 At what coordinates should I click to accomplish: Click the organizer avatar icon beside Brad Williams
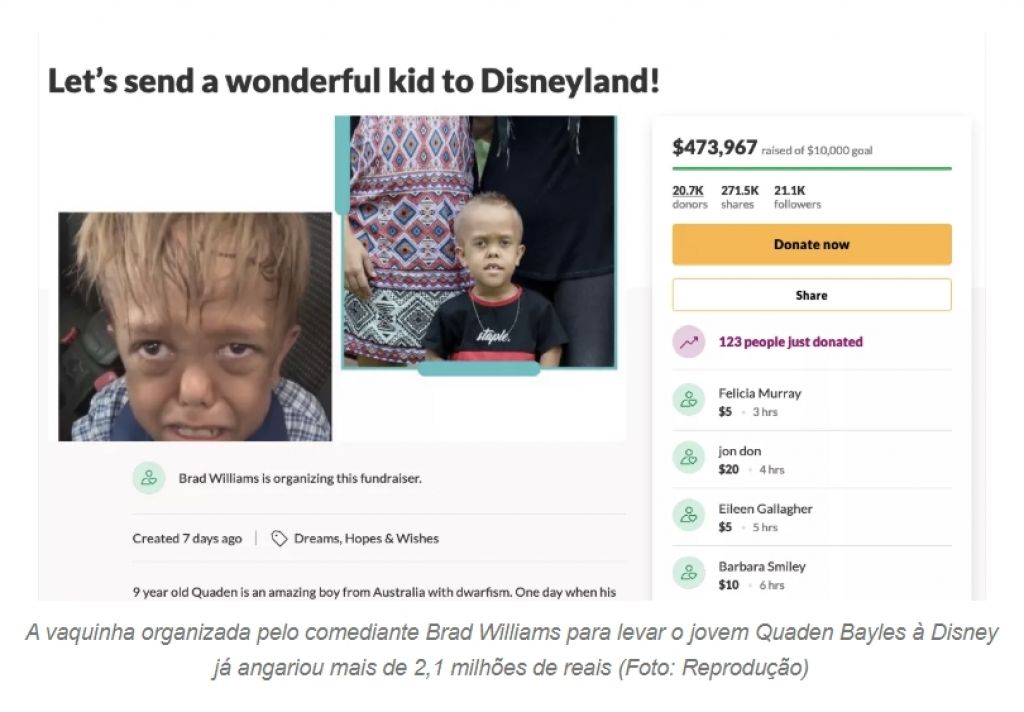coord(149,478)
